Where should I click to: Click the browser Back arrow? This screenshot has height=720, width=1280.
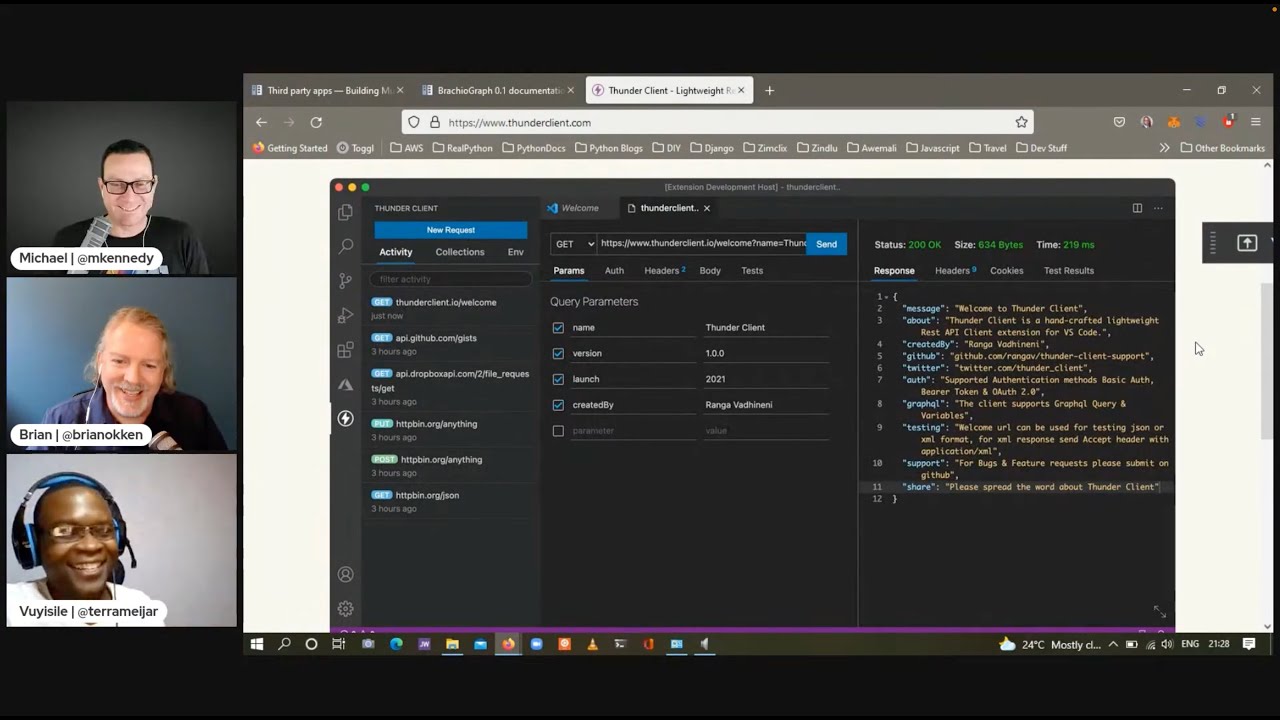point(261,122)
